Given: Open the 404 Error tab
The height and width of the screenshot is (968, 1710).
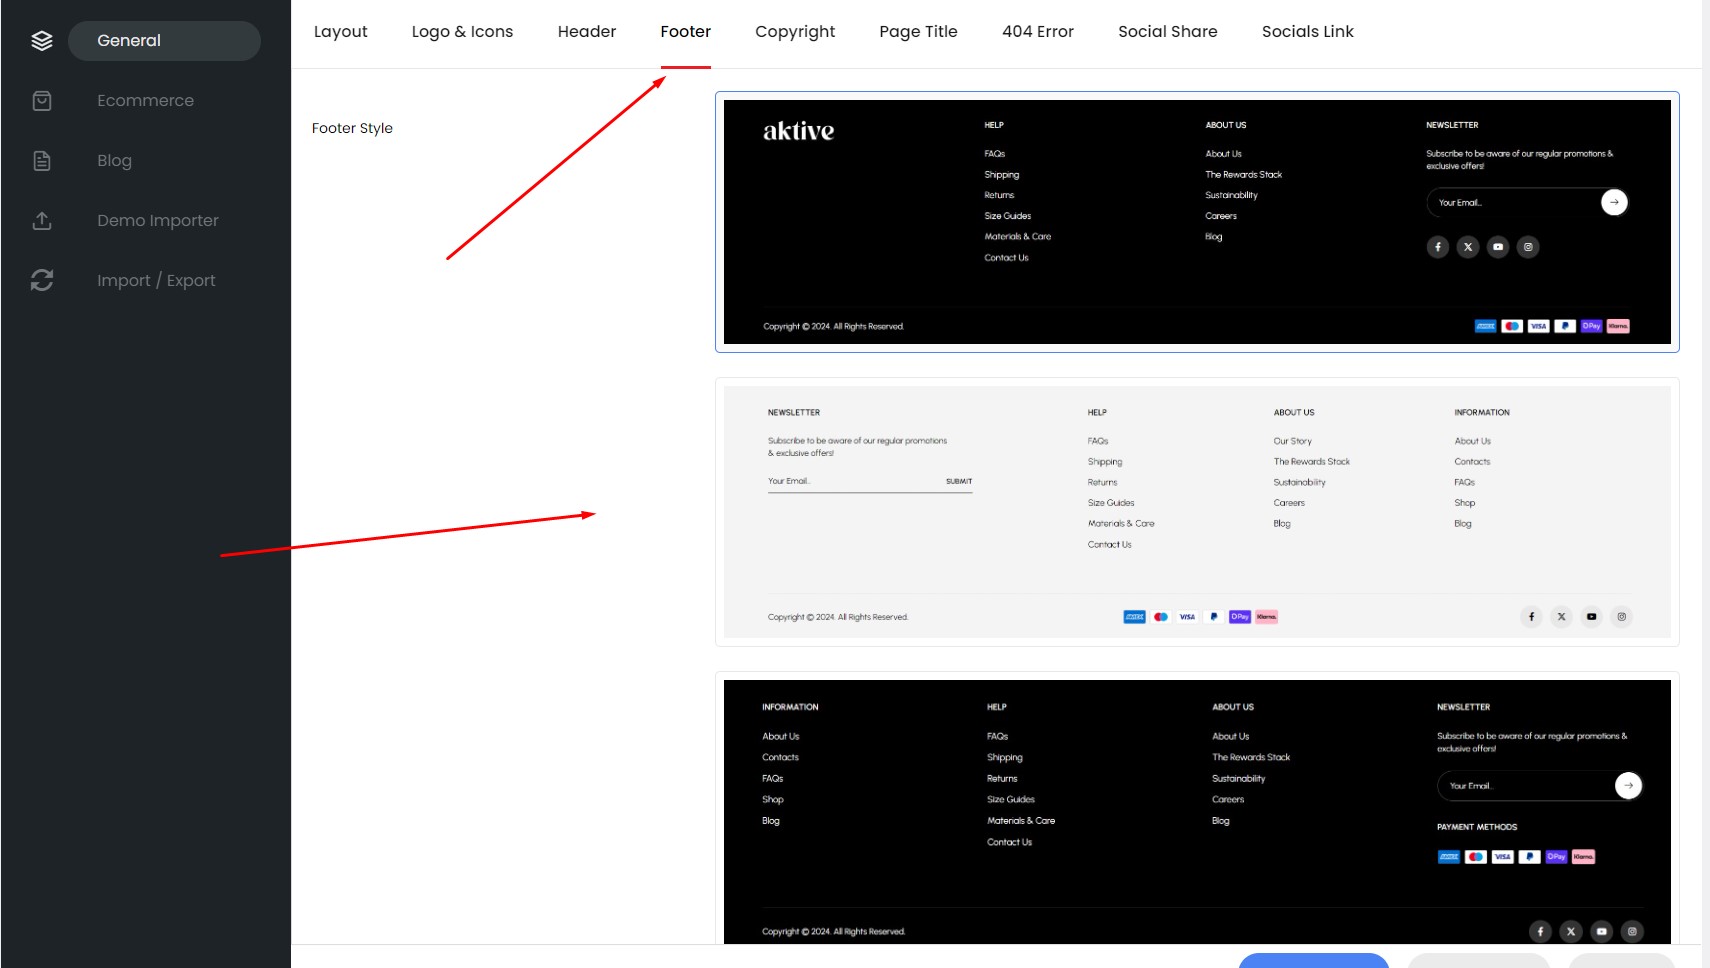Looking at the screenshot, I should (x=1037, y=32).
